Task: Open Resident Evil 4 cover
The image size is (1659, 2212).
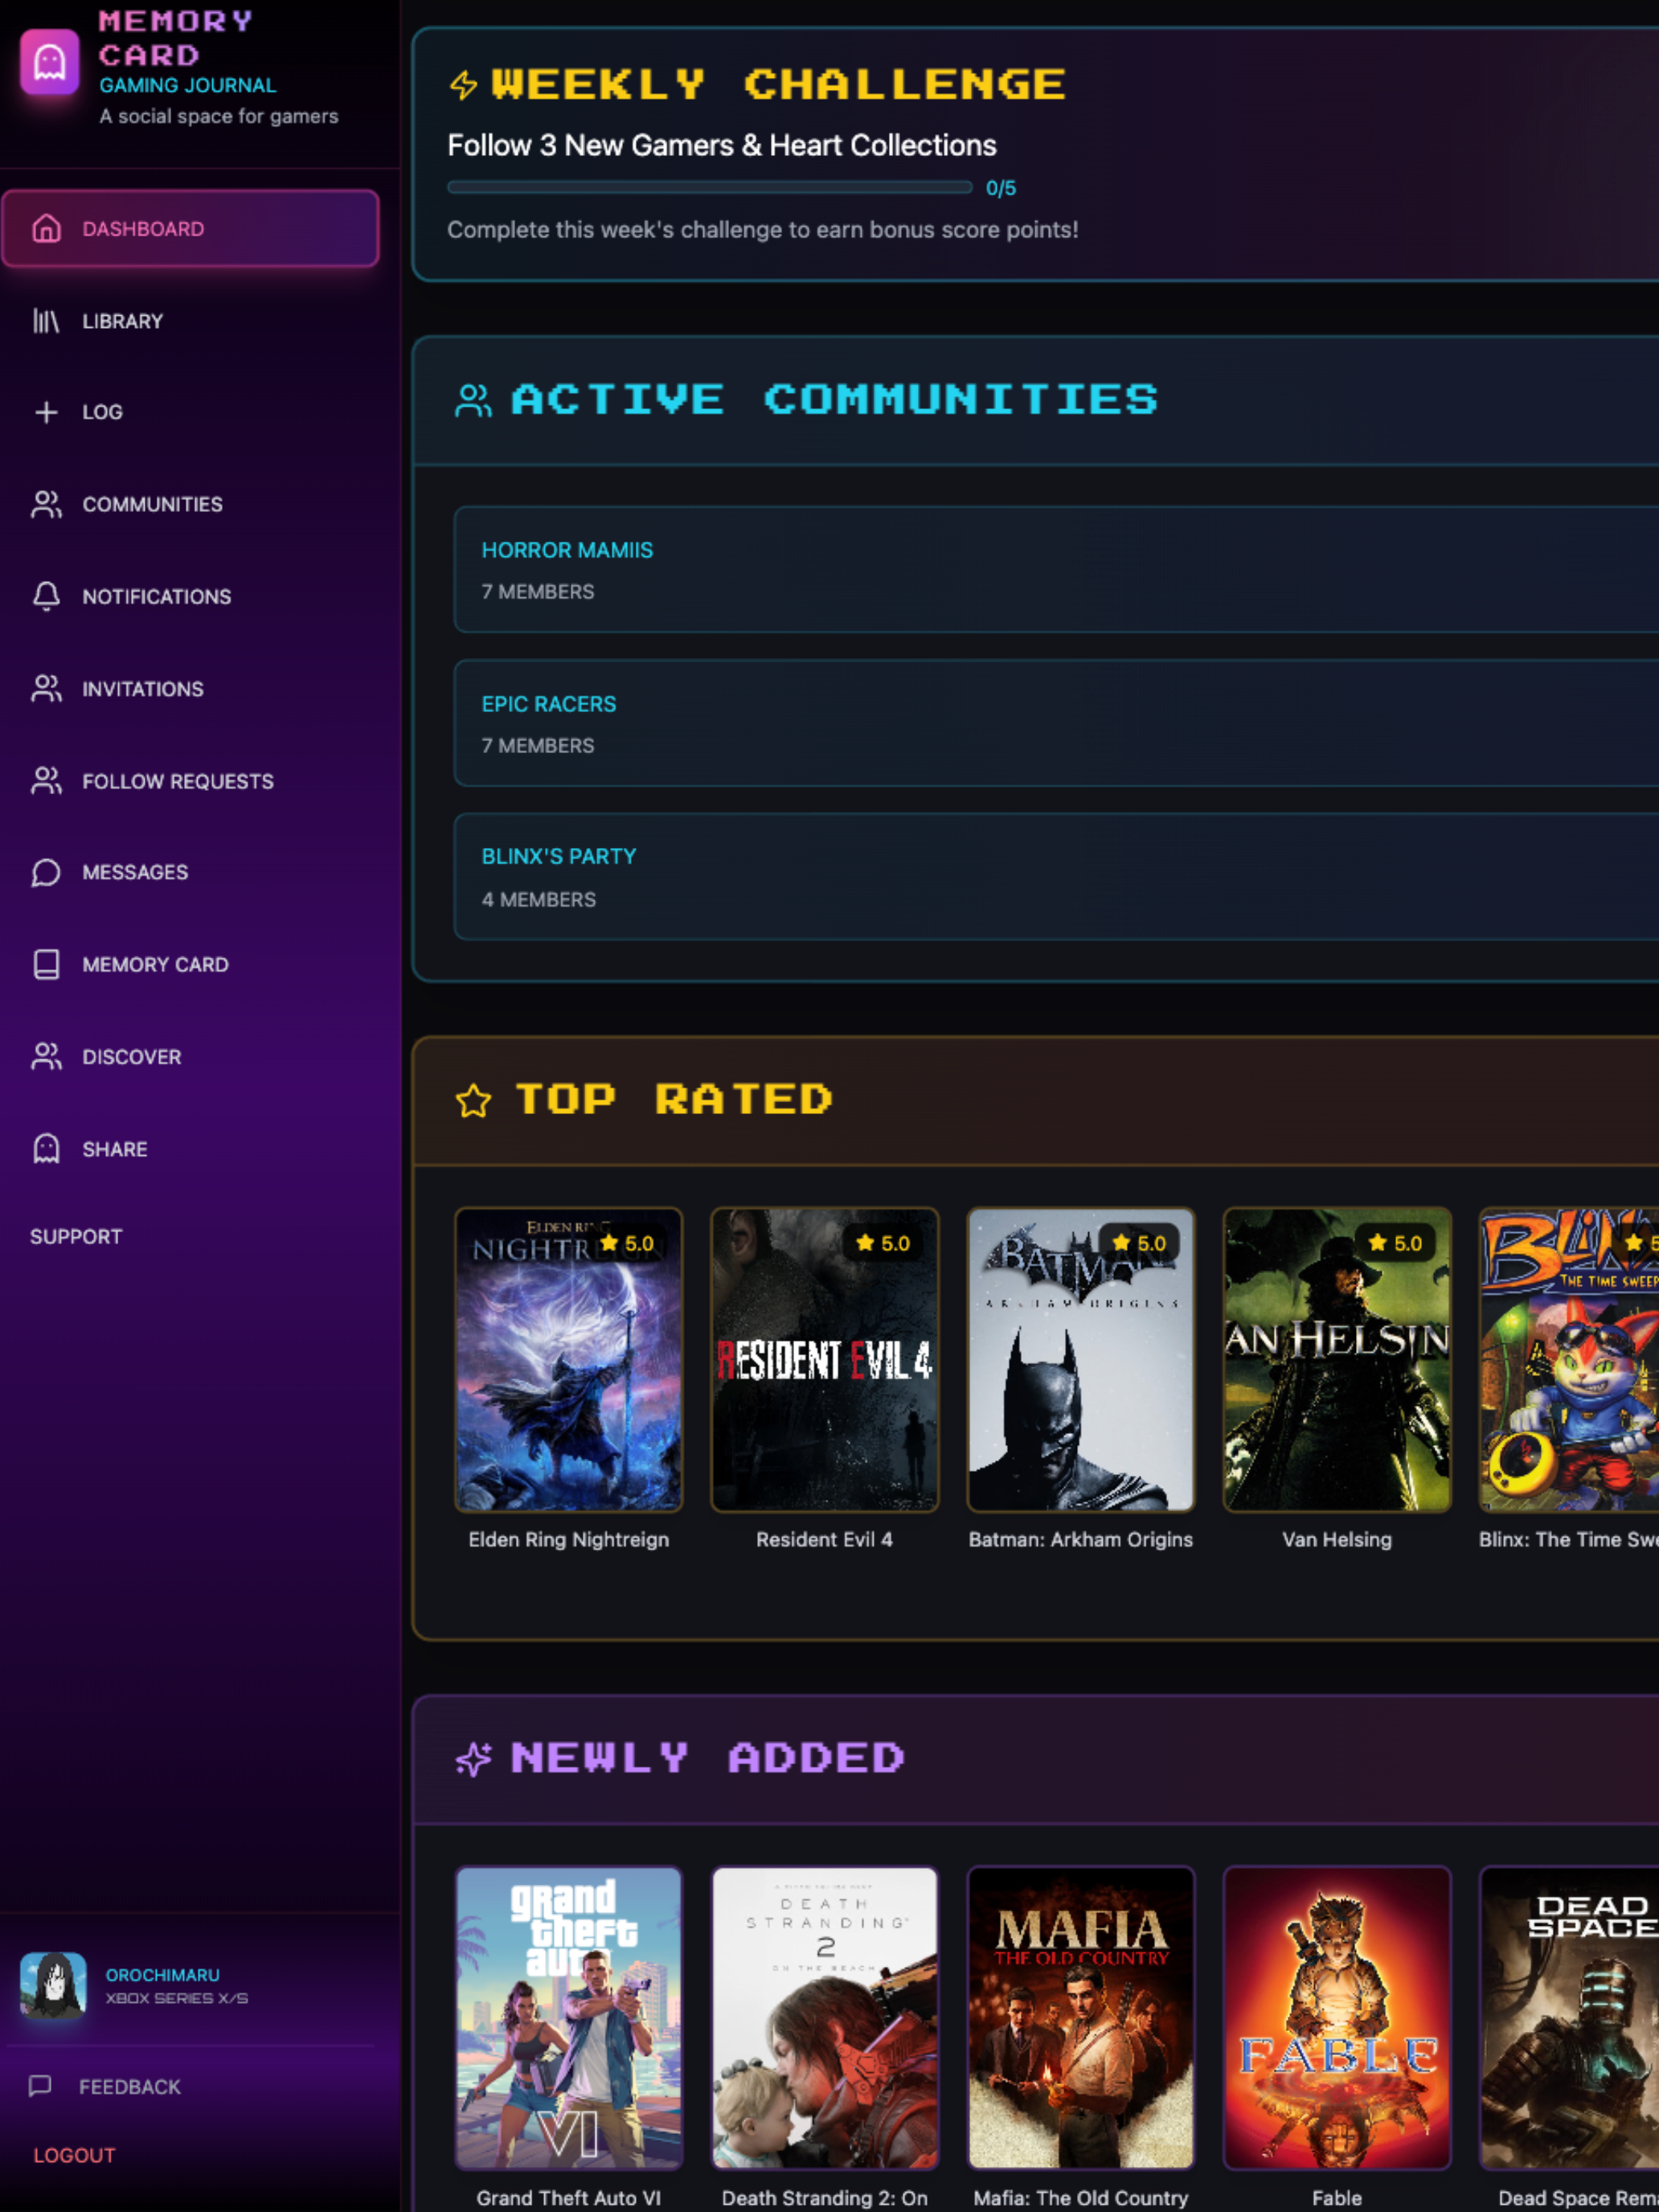Action: tap(825, 1360)
